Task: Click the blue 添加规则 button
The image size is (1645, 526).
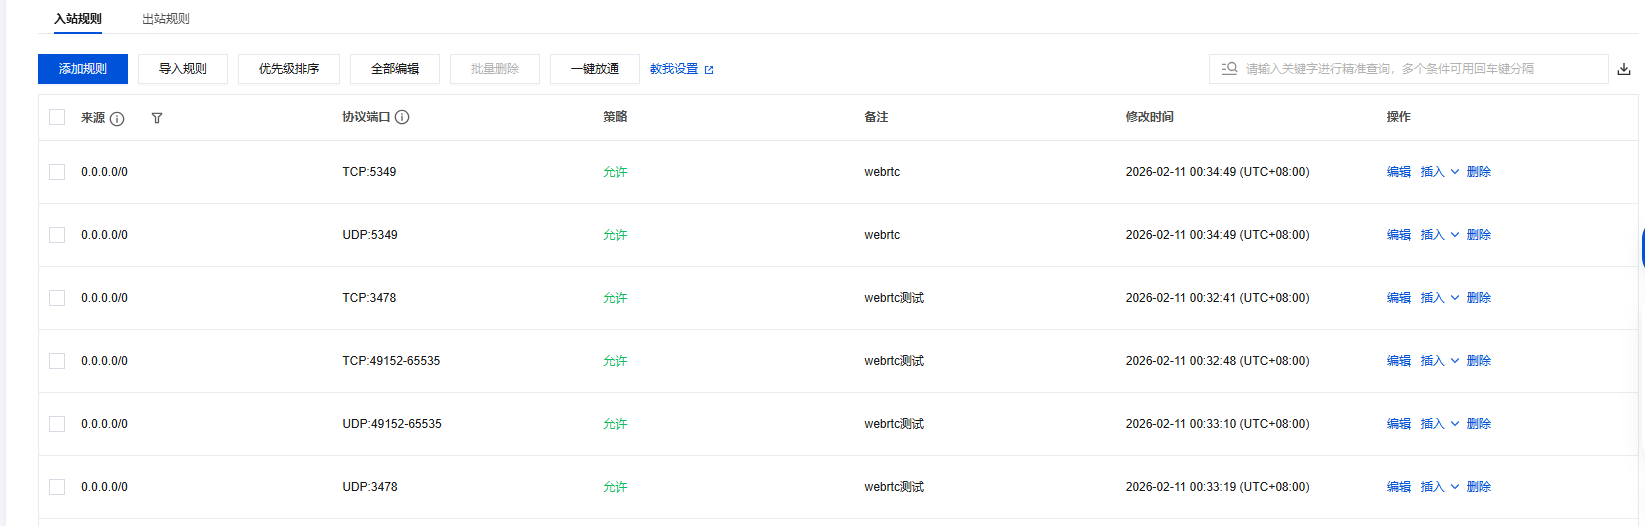Action: [x=83, y=69]
